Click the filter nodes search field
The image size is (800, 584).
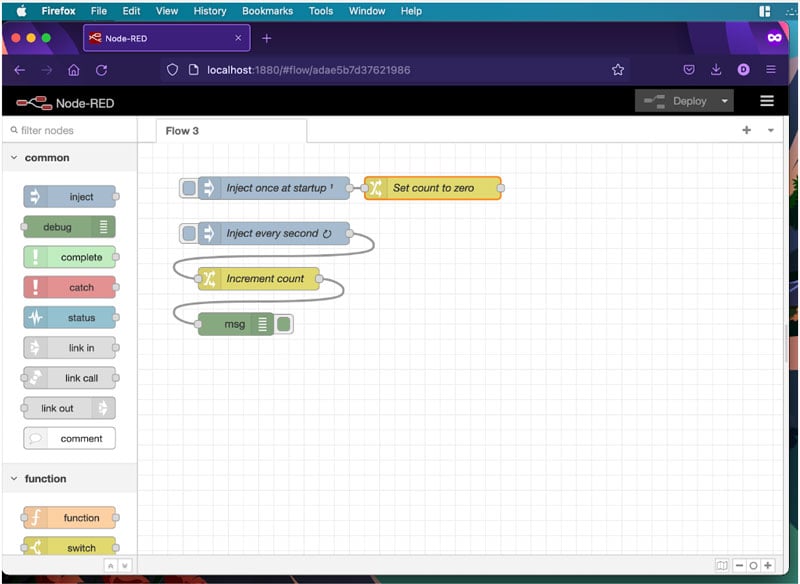tap(70, 131)
